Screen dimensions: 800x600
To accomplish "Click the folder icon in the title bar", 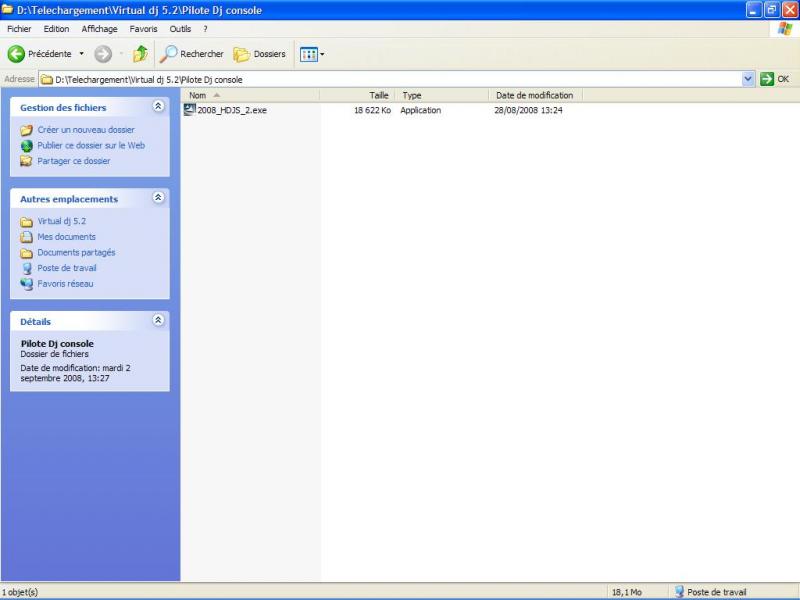I will 8,9.
